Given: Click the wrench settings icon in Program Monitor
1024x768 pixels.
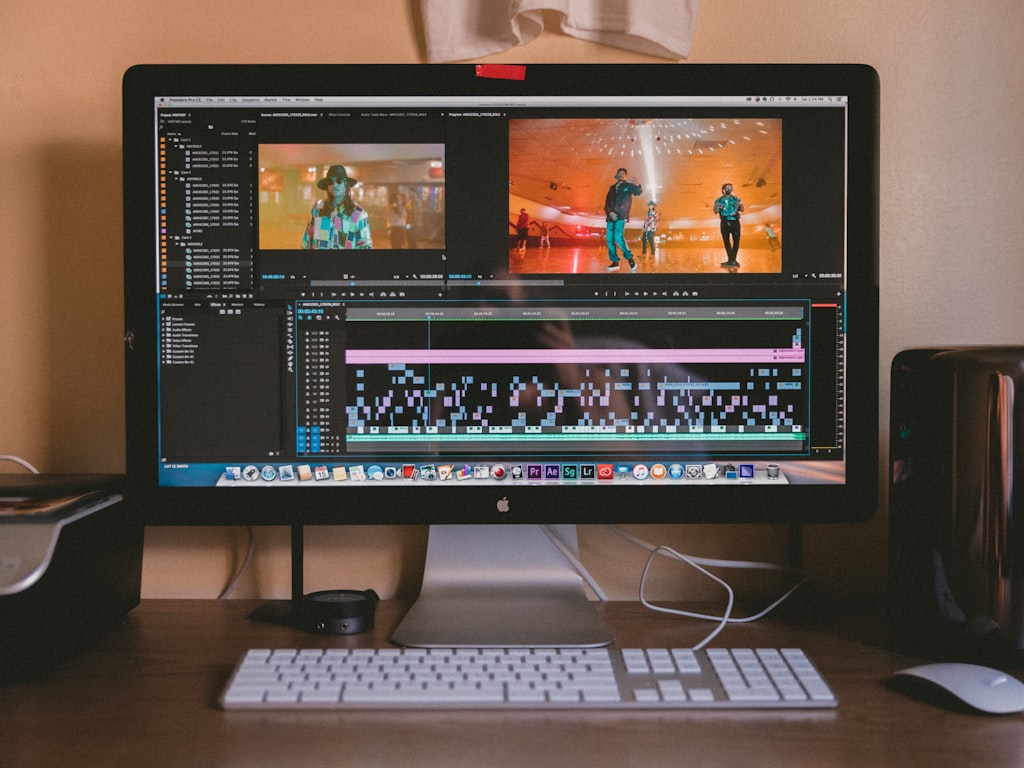Looking at the screenshot, I should [814, 275].
